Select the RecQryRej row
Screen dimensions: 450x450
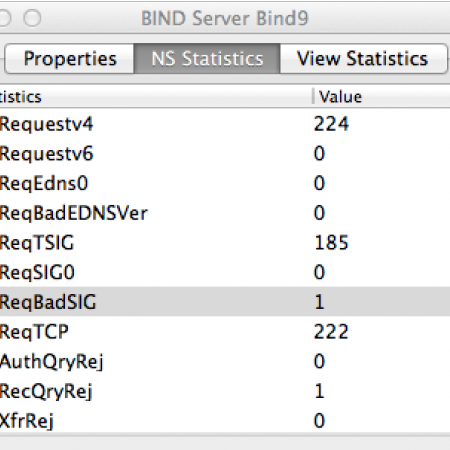(x=225, y=391)
